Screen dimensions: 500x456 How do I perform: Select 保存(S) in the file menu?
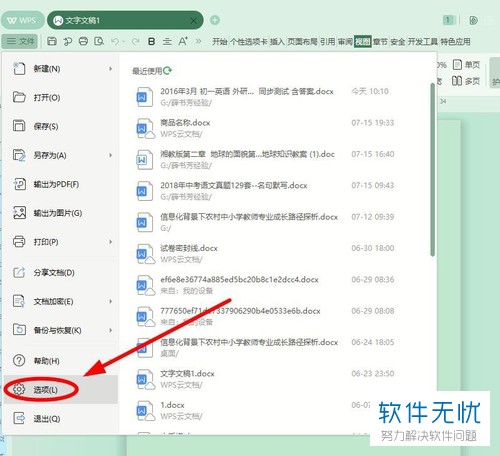coord(61,126)
